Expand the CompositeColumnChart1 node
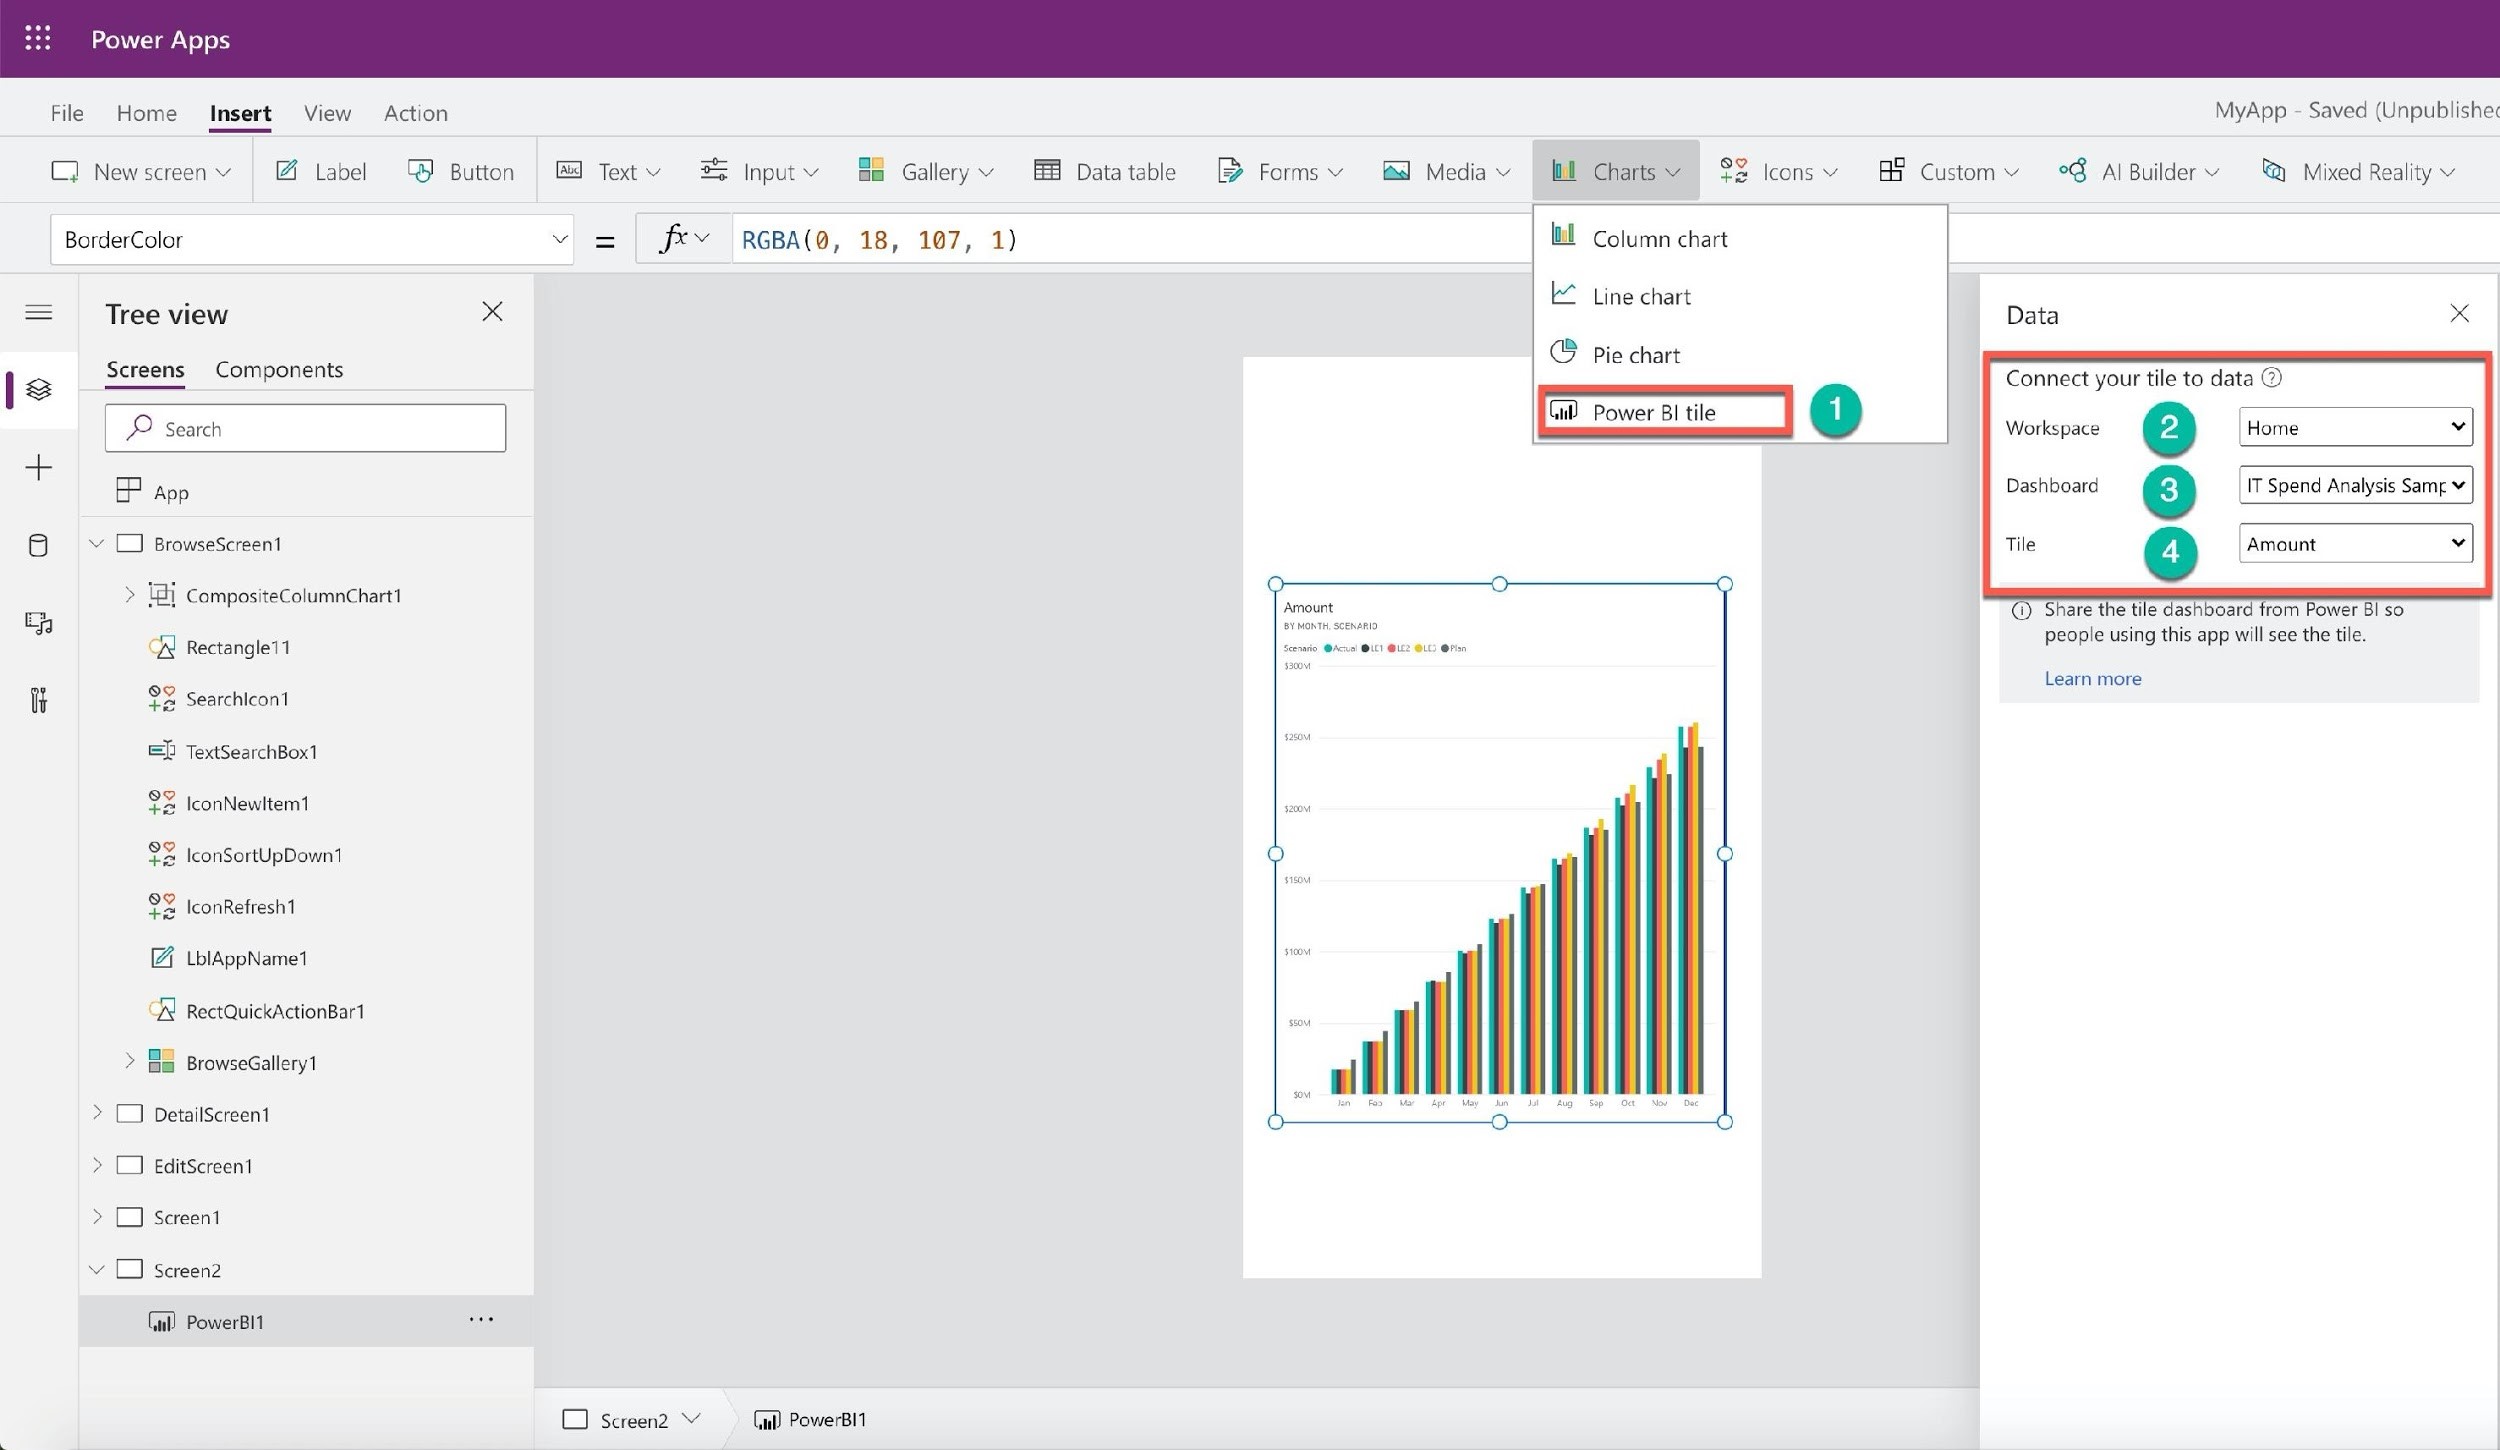The width and height of the screenshot is (2500, 1450). tap(129, 595)
